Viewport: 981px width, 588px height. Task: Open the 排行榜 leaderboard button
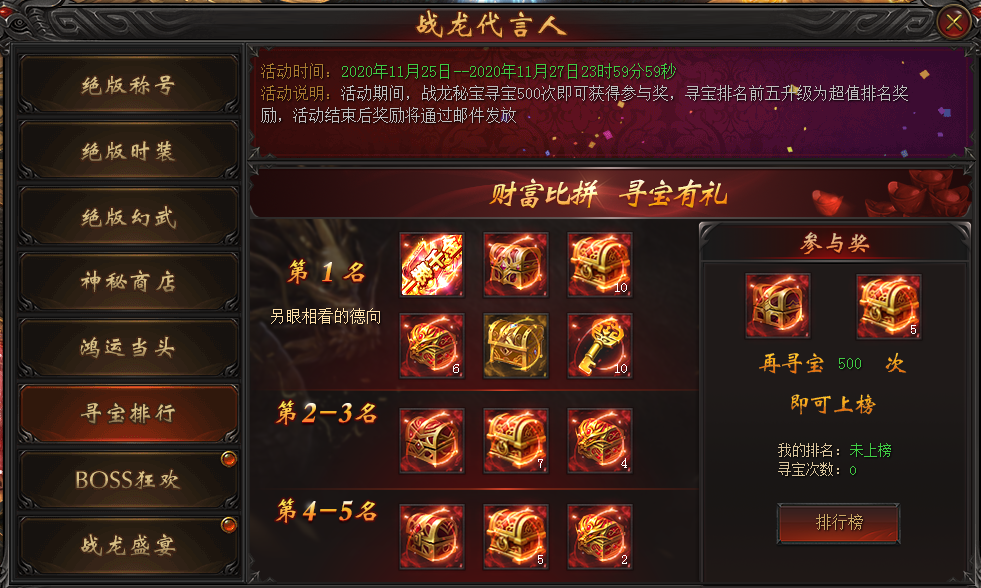click(x=838, y=523)
